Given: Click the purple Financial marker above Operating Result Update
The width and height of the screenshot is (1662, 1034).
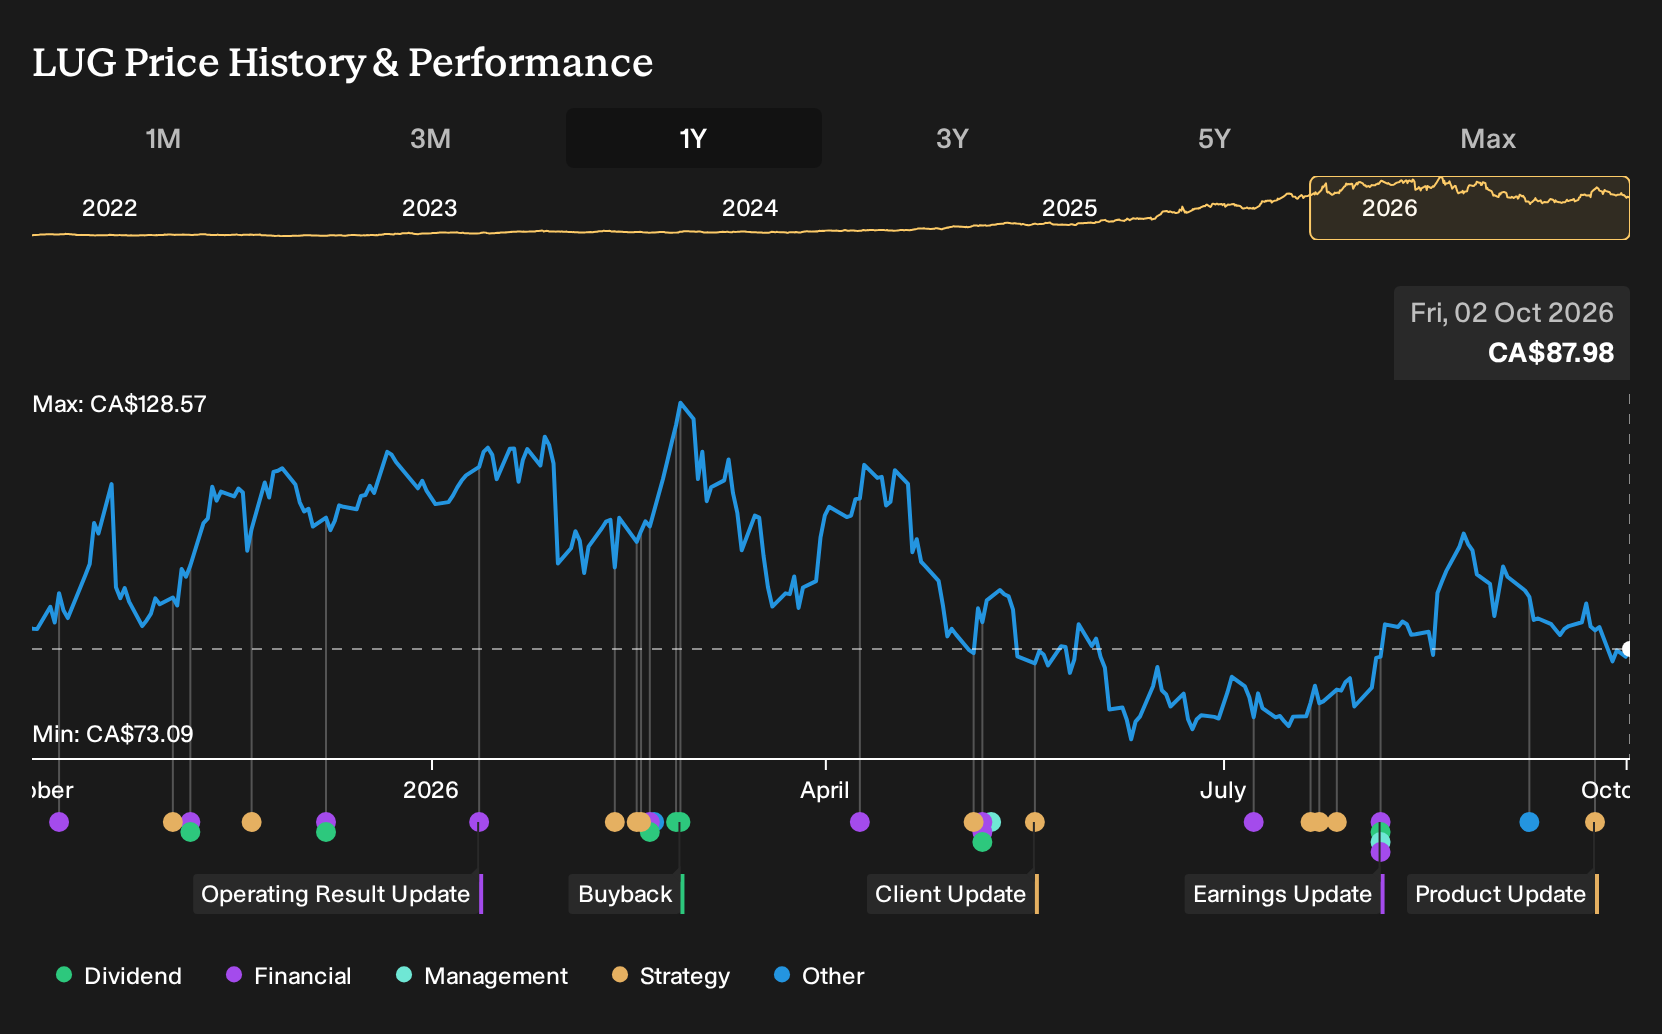Looking at the screenshot, I should (x=479, y=822).
